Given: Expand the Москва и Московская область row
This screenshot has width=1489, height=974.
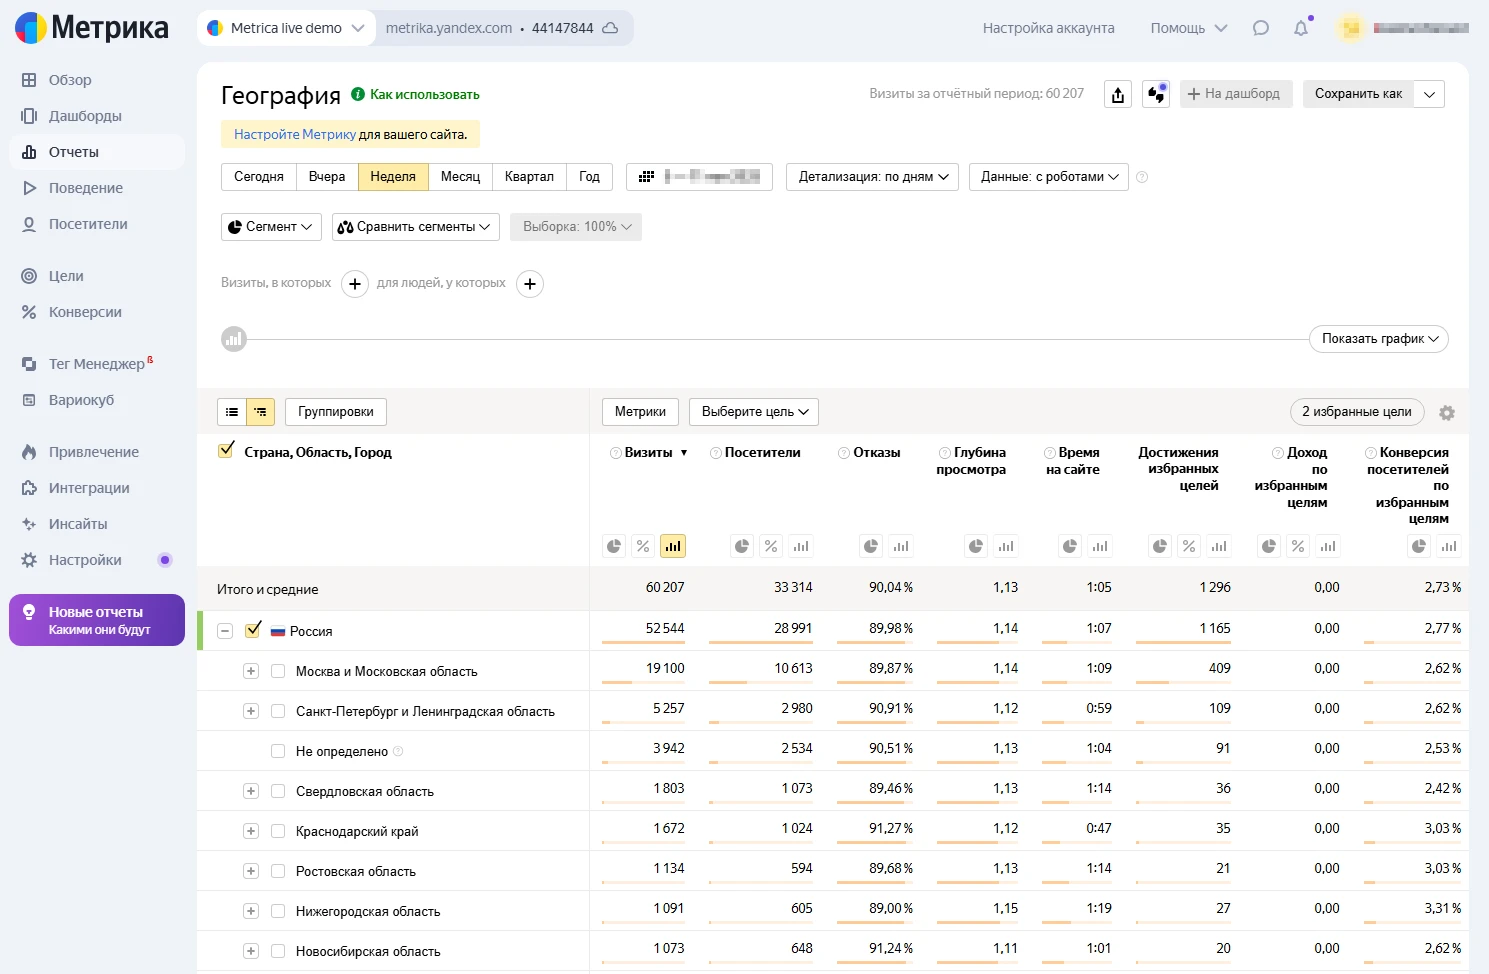Looking at the screenshot, I should click(251, 670).
